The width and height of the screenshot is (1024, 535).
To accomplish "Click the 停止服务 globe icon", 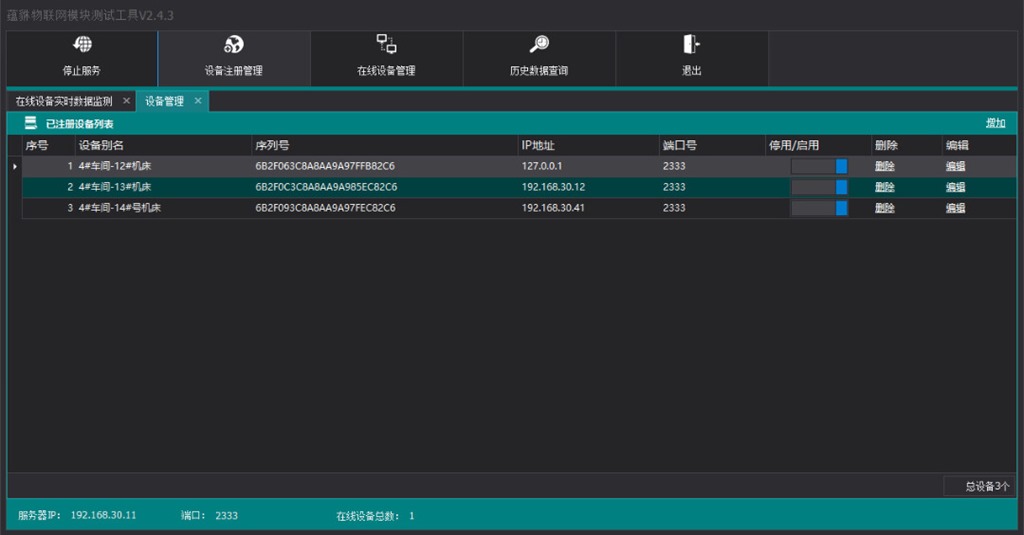I will [82, 44].
